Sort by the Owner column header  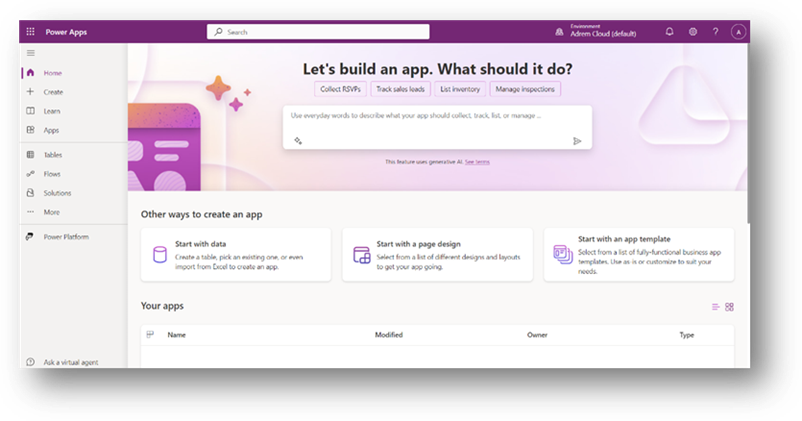[537, 335]
